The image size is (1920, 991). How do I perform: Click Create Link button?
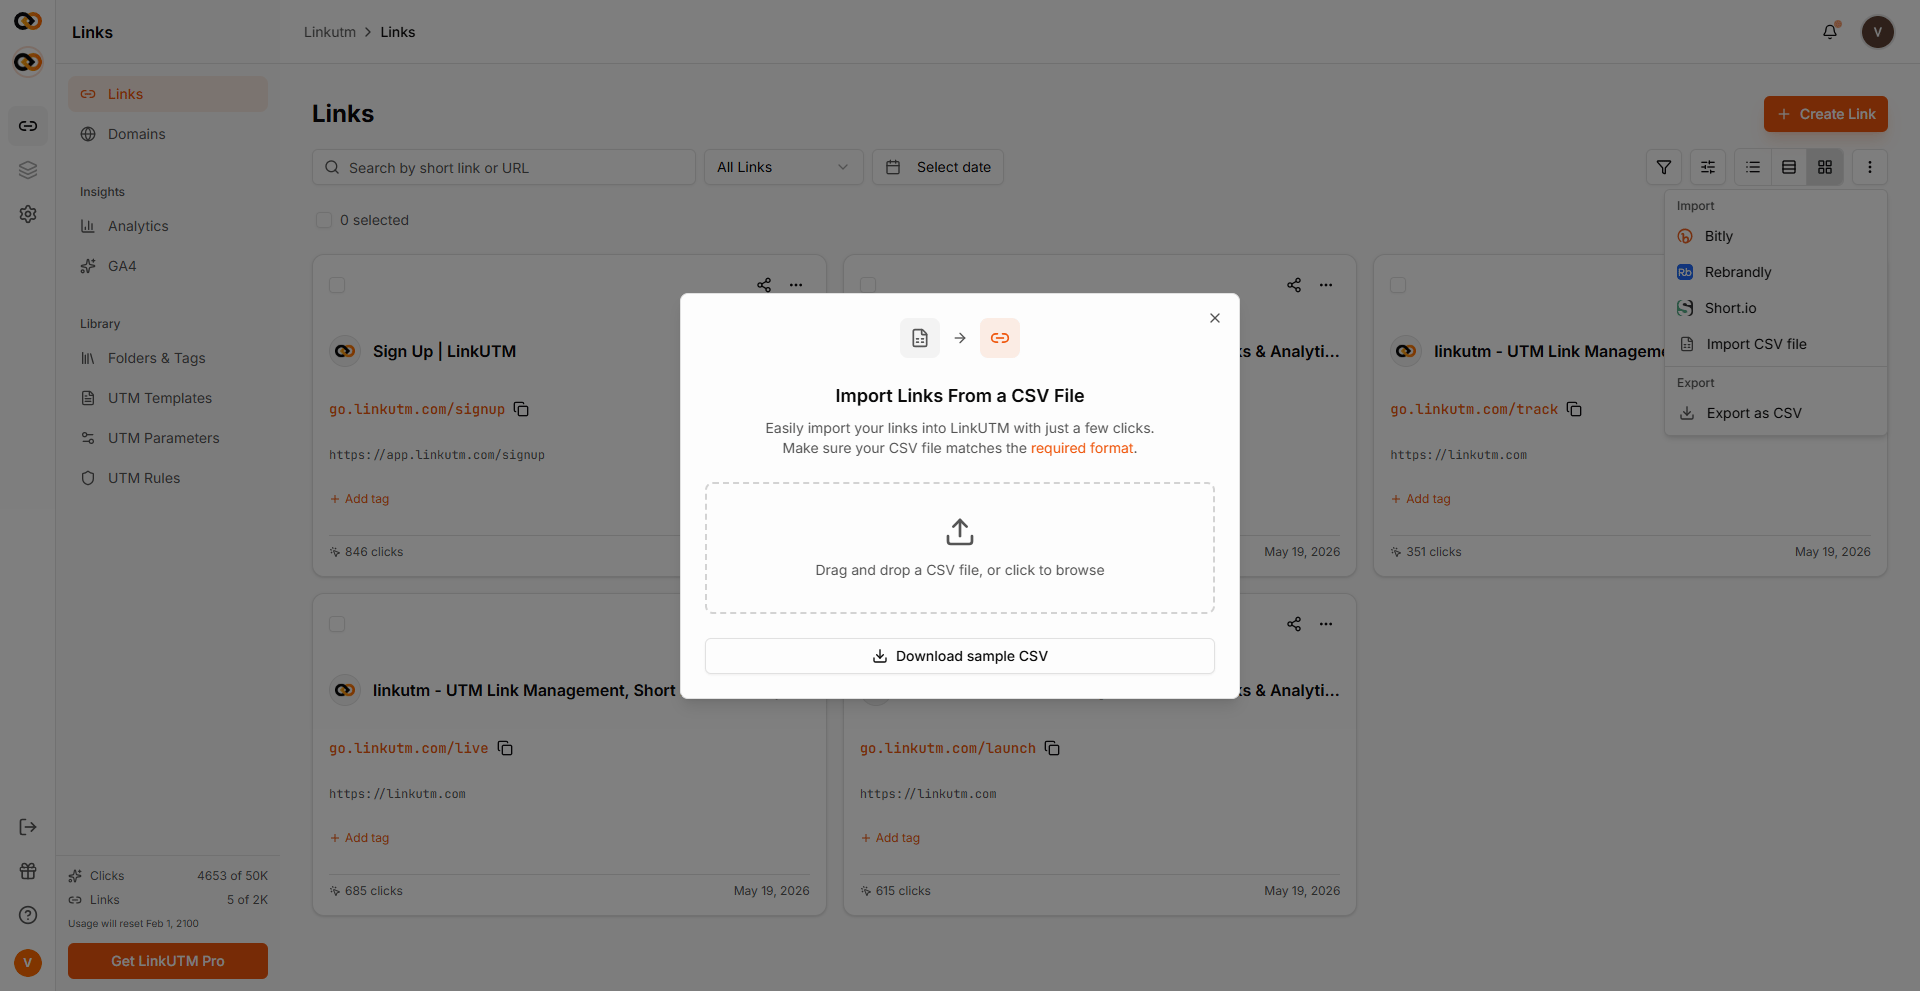(x=1826, y=114)
